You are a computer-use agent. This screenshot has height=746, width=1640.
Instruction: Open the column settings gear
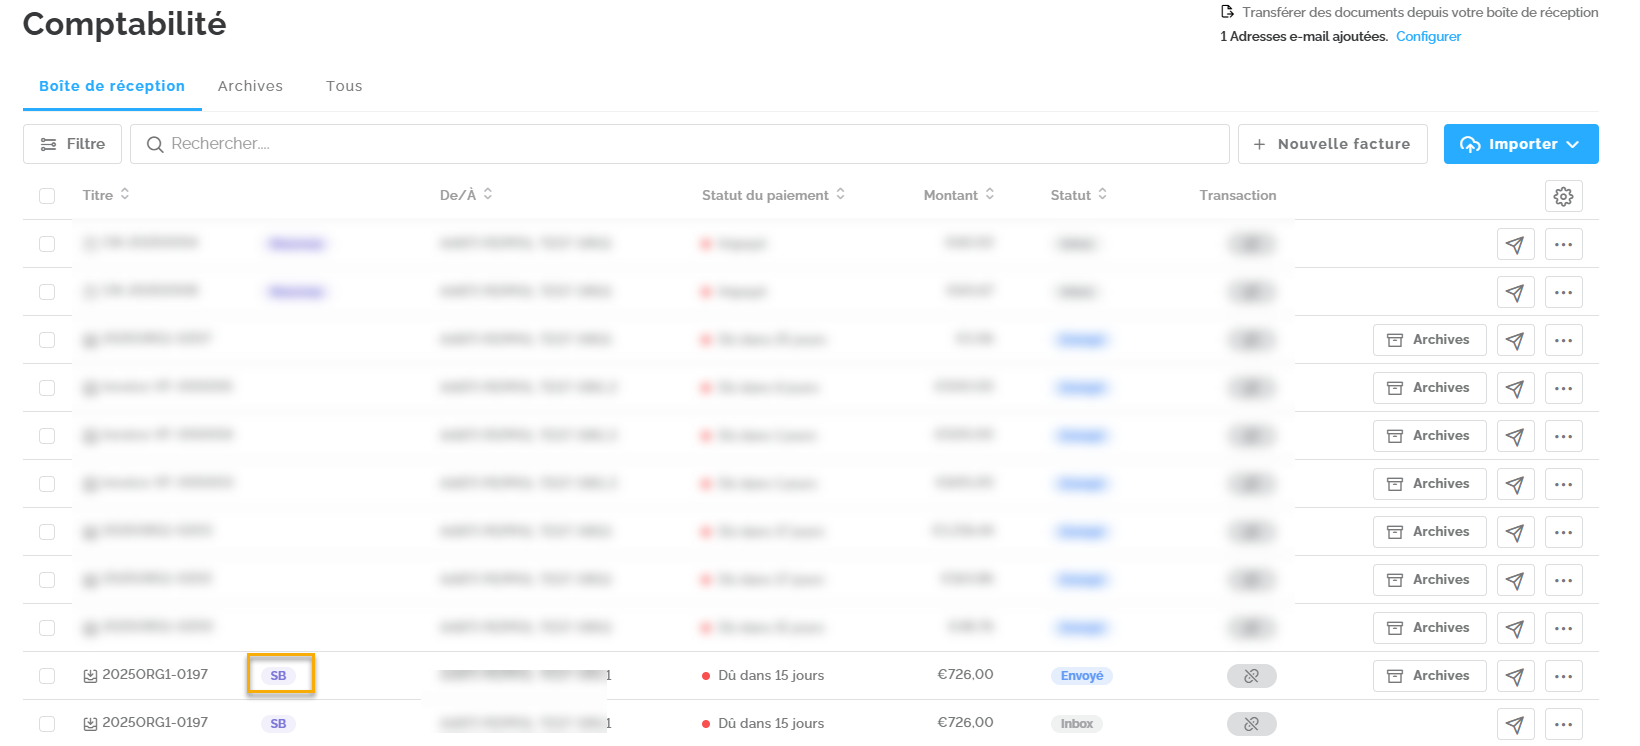(1563, 196)
